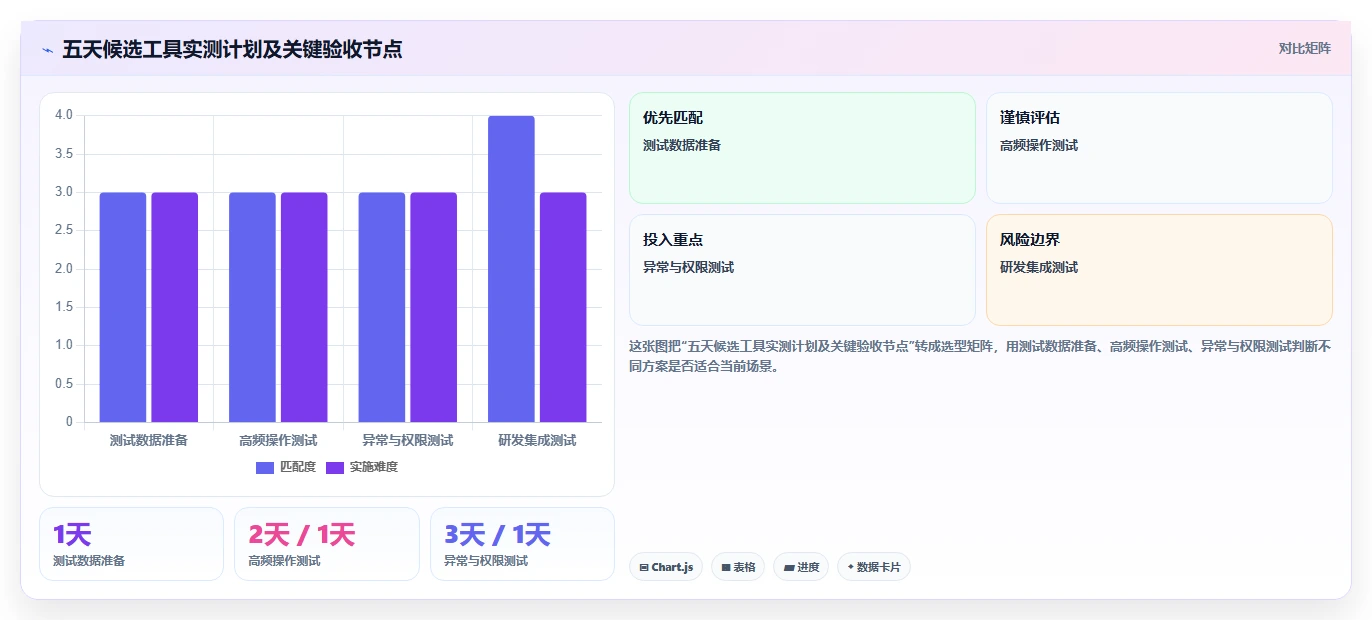The width and height of the screenshot is (1372, 620).
Task: Click the Chart.js tag
Action: pyautogui.click(x=666, y=567)
